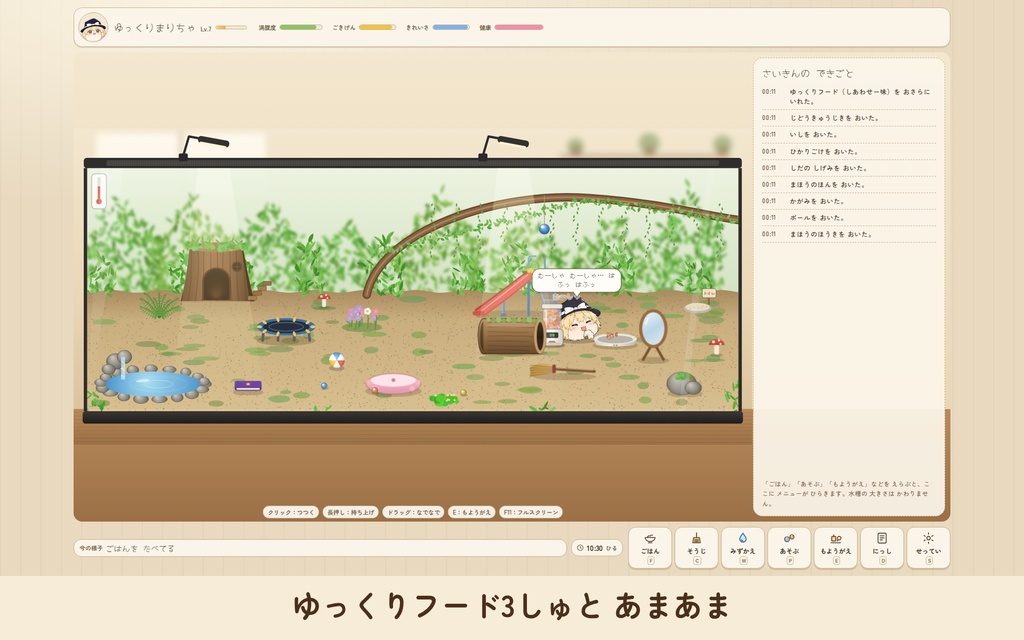Click the tree stump house
The width and height of the screenshot is (1024, 640).
point(216,271)
